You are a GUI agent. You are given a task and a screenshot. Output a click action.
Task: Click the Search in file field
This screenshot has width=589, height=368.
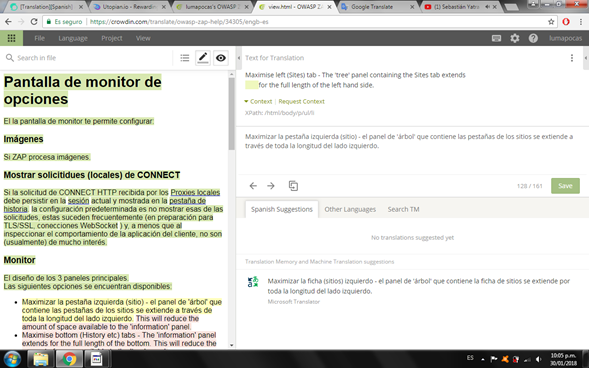coord(90,58)
